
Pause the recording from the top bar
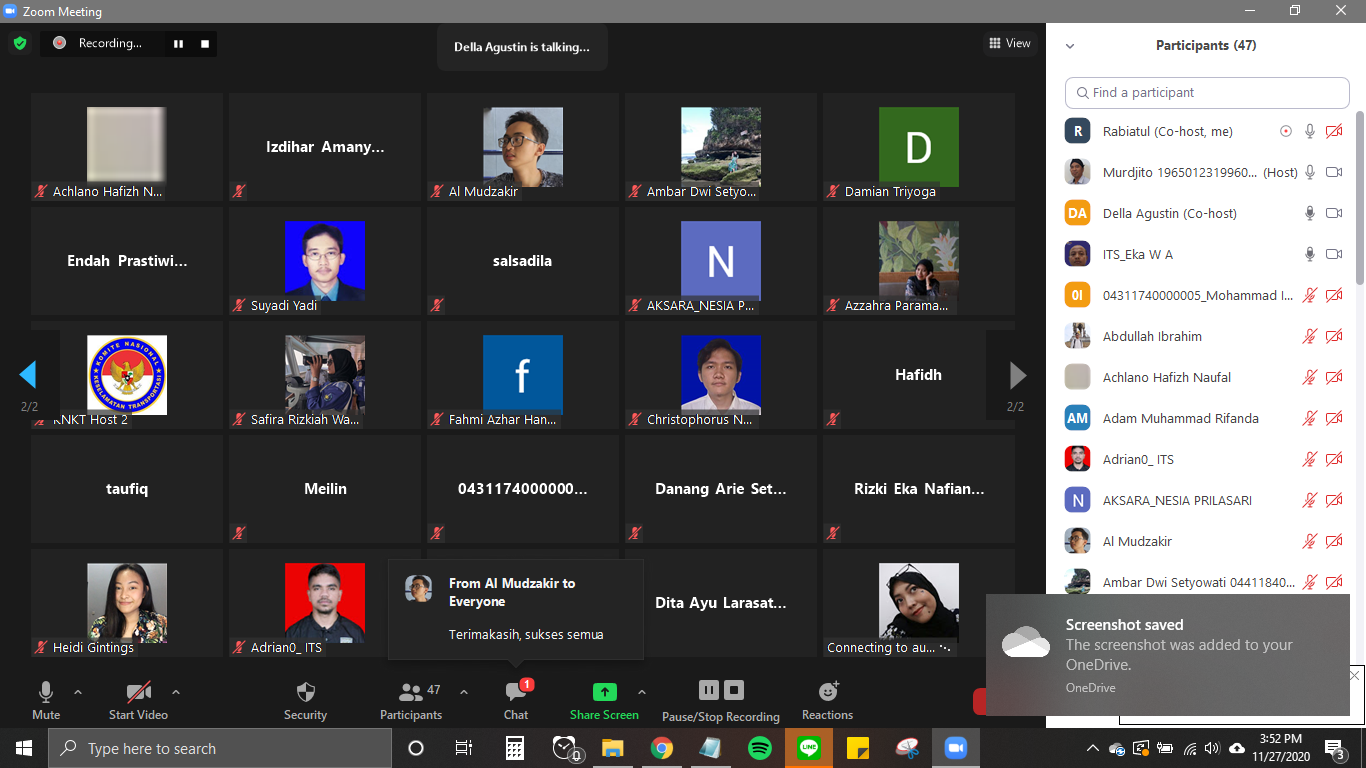[x=179, y=44]
